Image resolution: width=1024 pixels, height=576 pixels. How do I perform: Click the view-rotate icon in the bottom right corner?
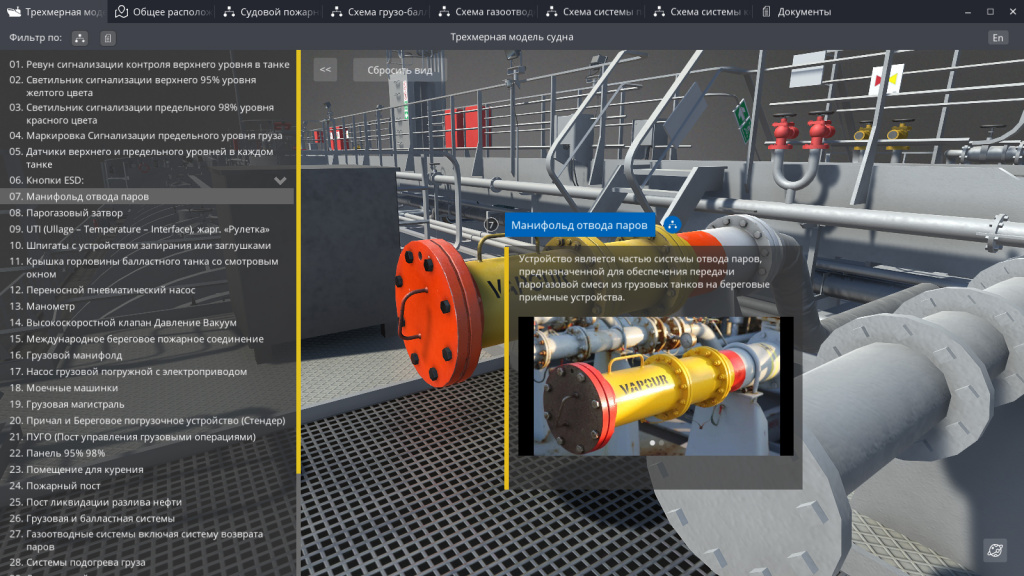tap(995, 550)
